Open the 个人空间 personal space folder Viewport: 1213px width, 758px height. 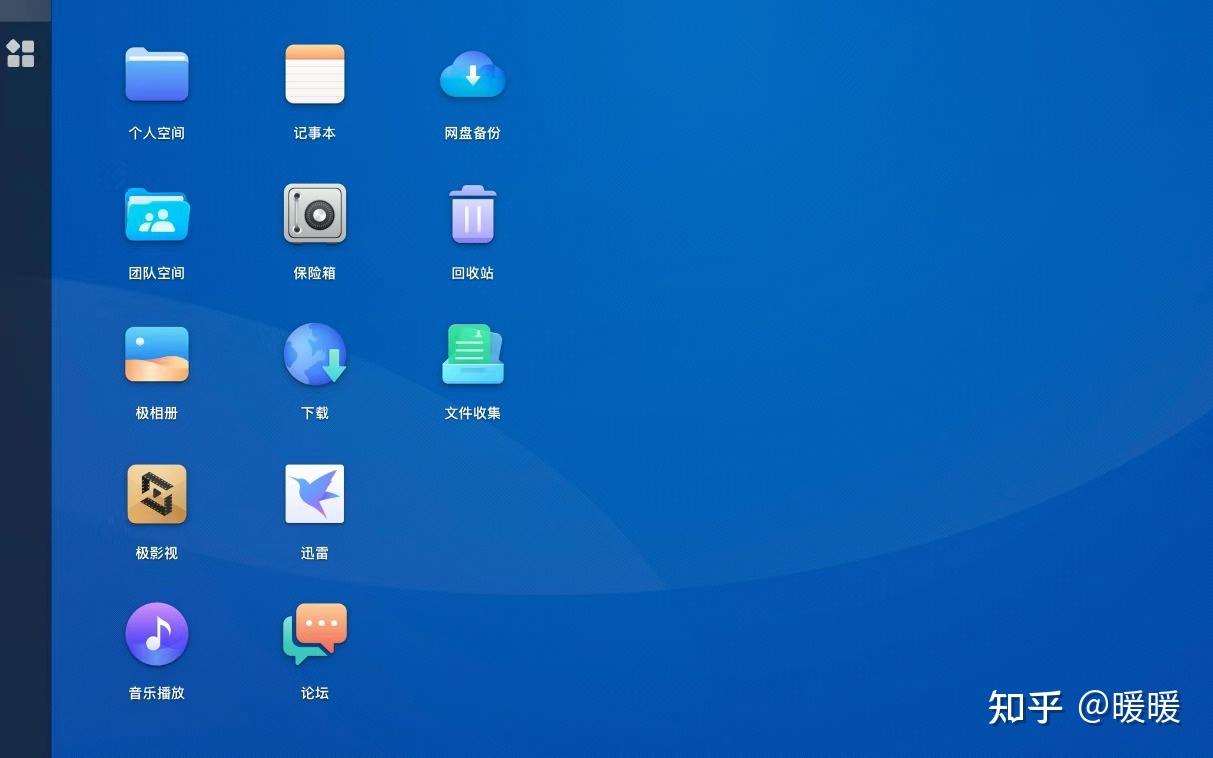(x=156, y=73)
